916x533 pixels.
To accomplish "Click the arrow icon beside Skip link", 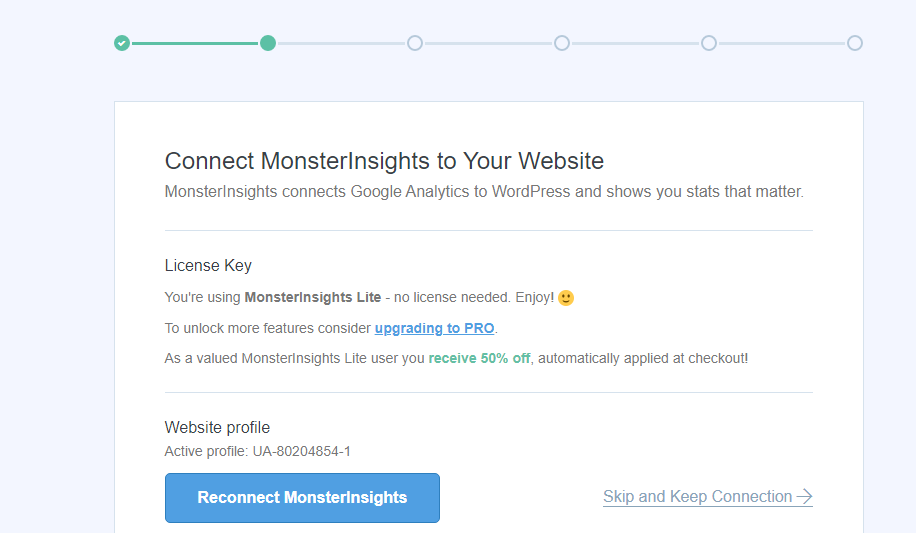I will pyautogui.click(x=804, y=497).
